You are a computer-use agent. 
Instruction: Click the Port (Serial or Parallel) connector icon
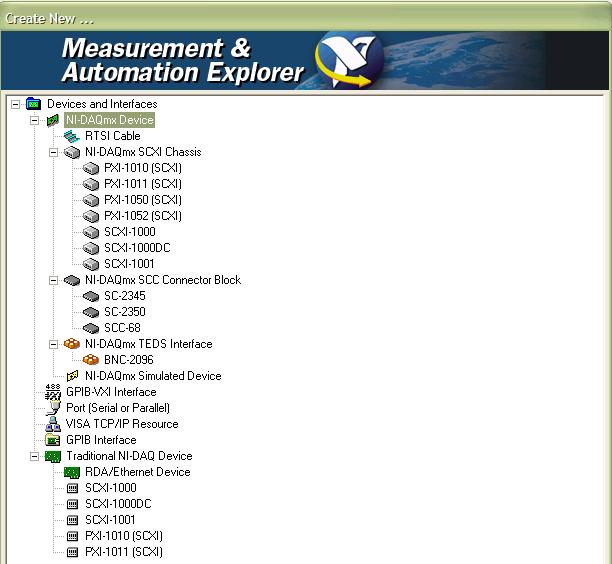click(53, 408)
